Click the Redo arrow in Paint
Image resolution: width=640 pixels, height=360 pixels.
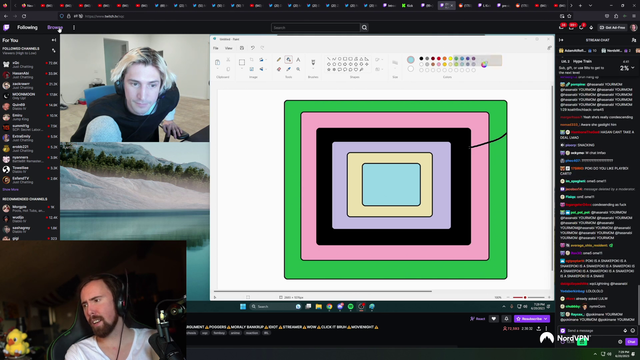click(262, 48)
